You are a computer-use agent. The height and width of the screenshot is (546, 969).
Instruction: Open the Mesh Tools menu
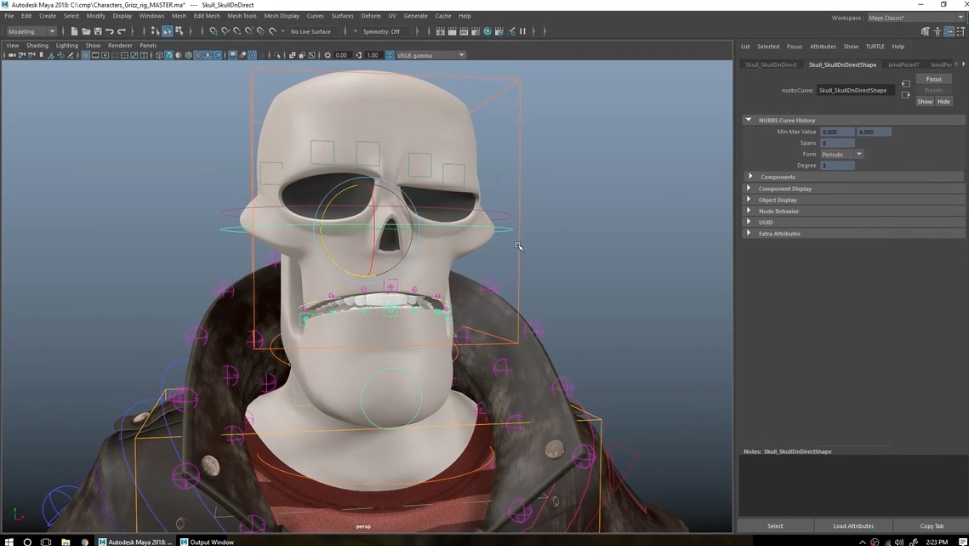point(242,16)
